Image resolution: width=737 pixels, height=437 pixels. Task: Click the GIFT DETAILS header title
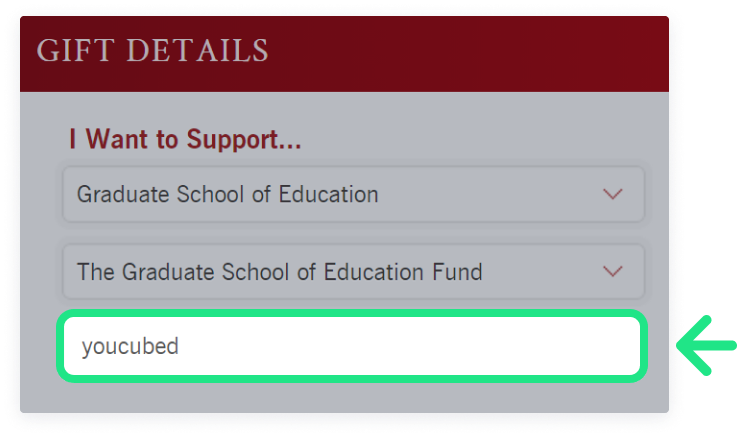pyautogui.click(x=152, y=50)
